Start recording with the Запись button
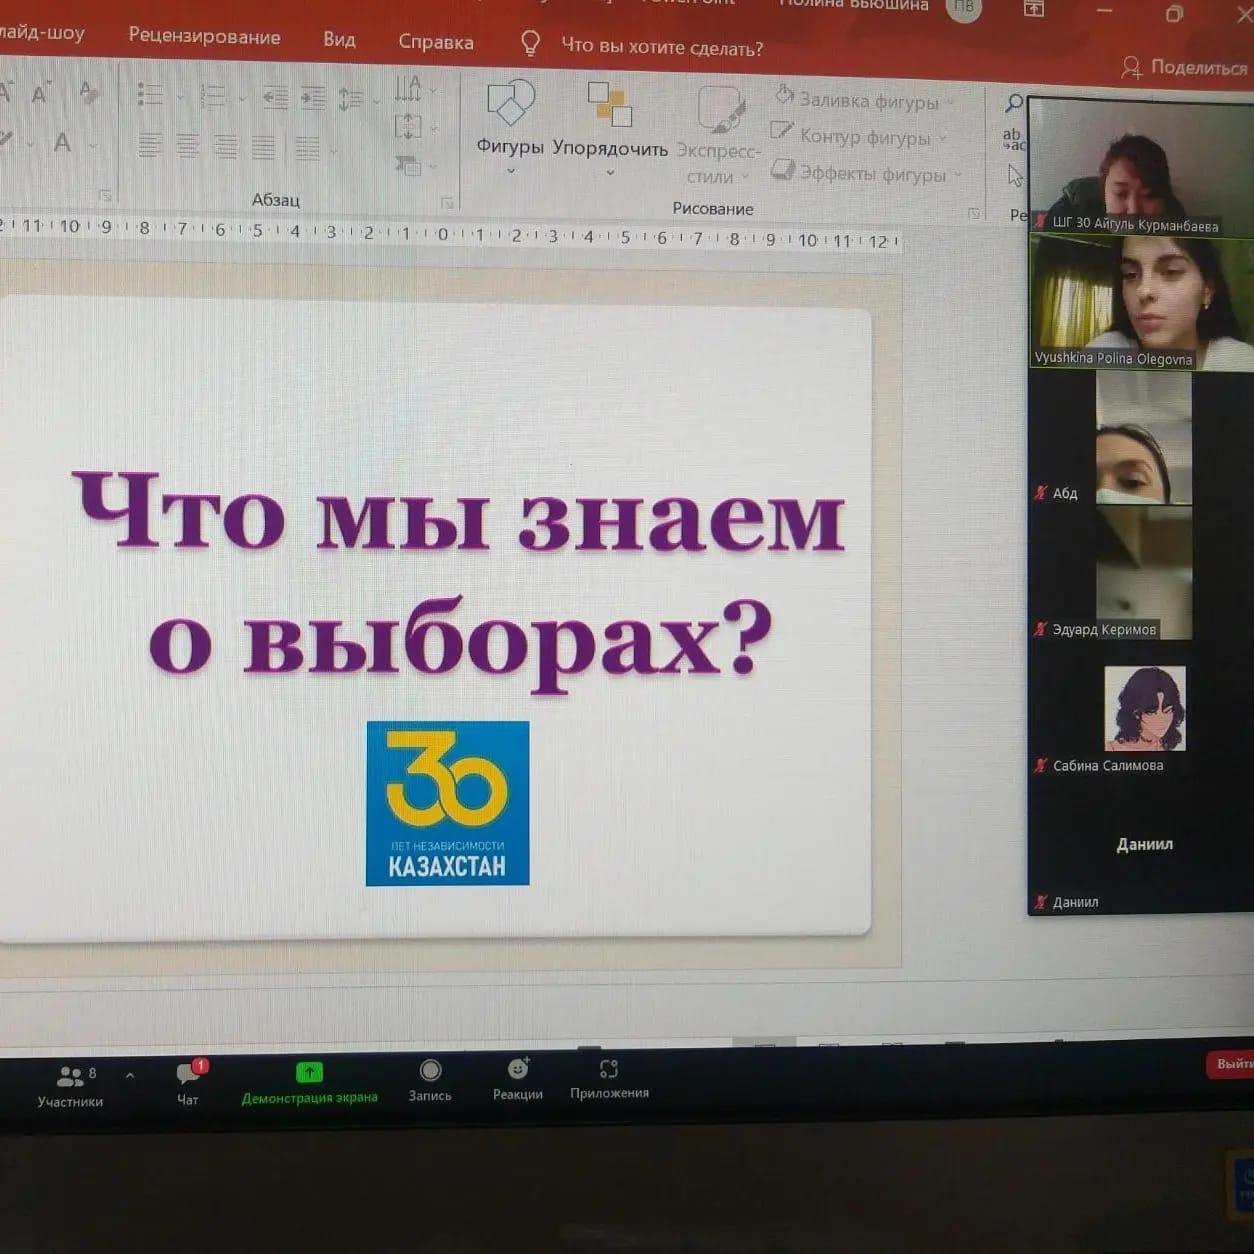This screenshot has height=1254, width=1254. tap(430, 1079)
